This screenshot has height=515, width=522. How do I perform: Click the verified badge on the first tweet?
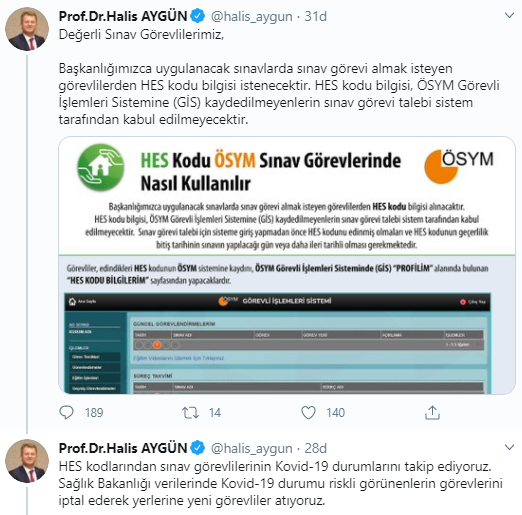(x=198, y=16)
